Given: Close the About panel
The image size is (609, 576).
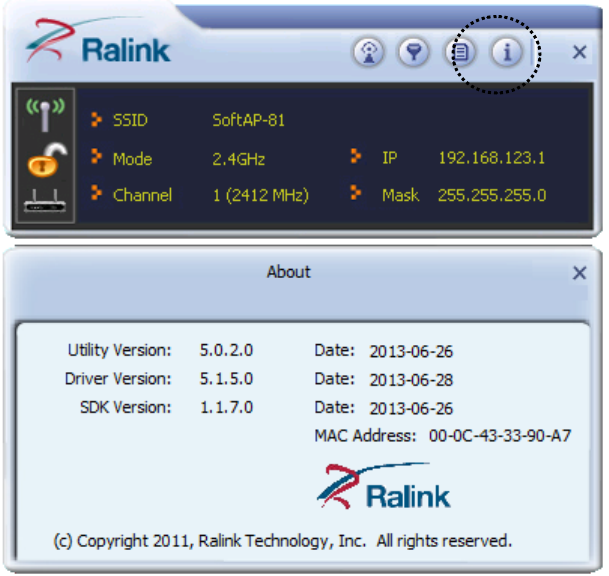Looking at the screenshot, I should (x=579, y=273).
